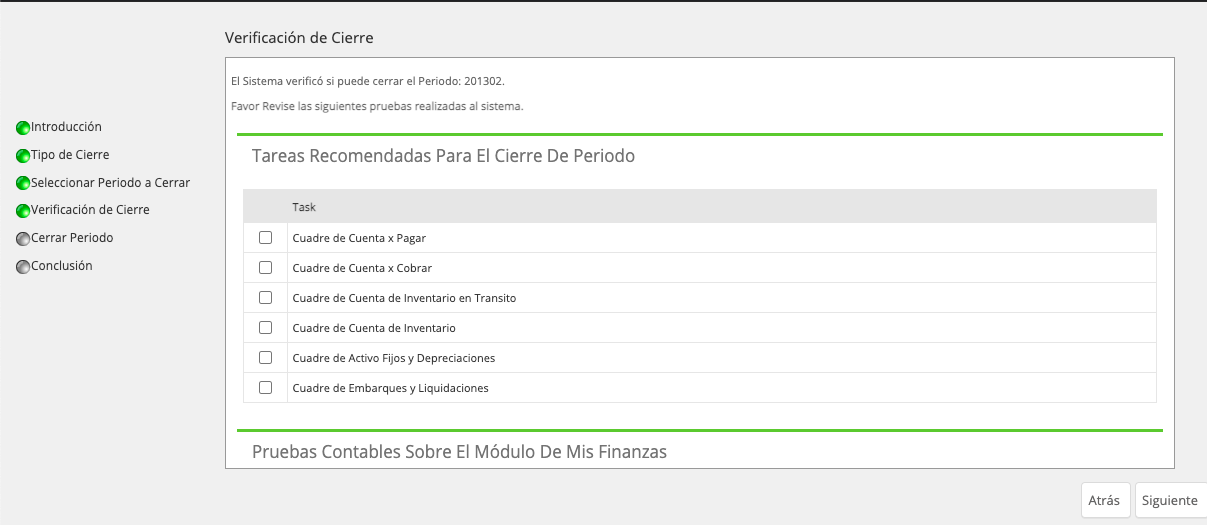Click the green Introducción step indicator
The image size is (1207, 525).
point(23,128)
